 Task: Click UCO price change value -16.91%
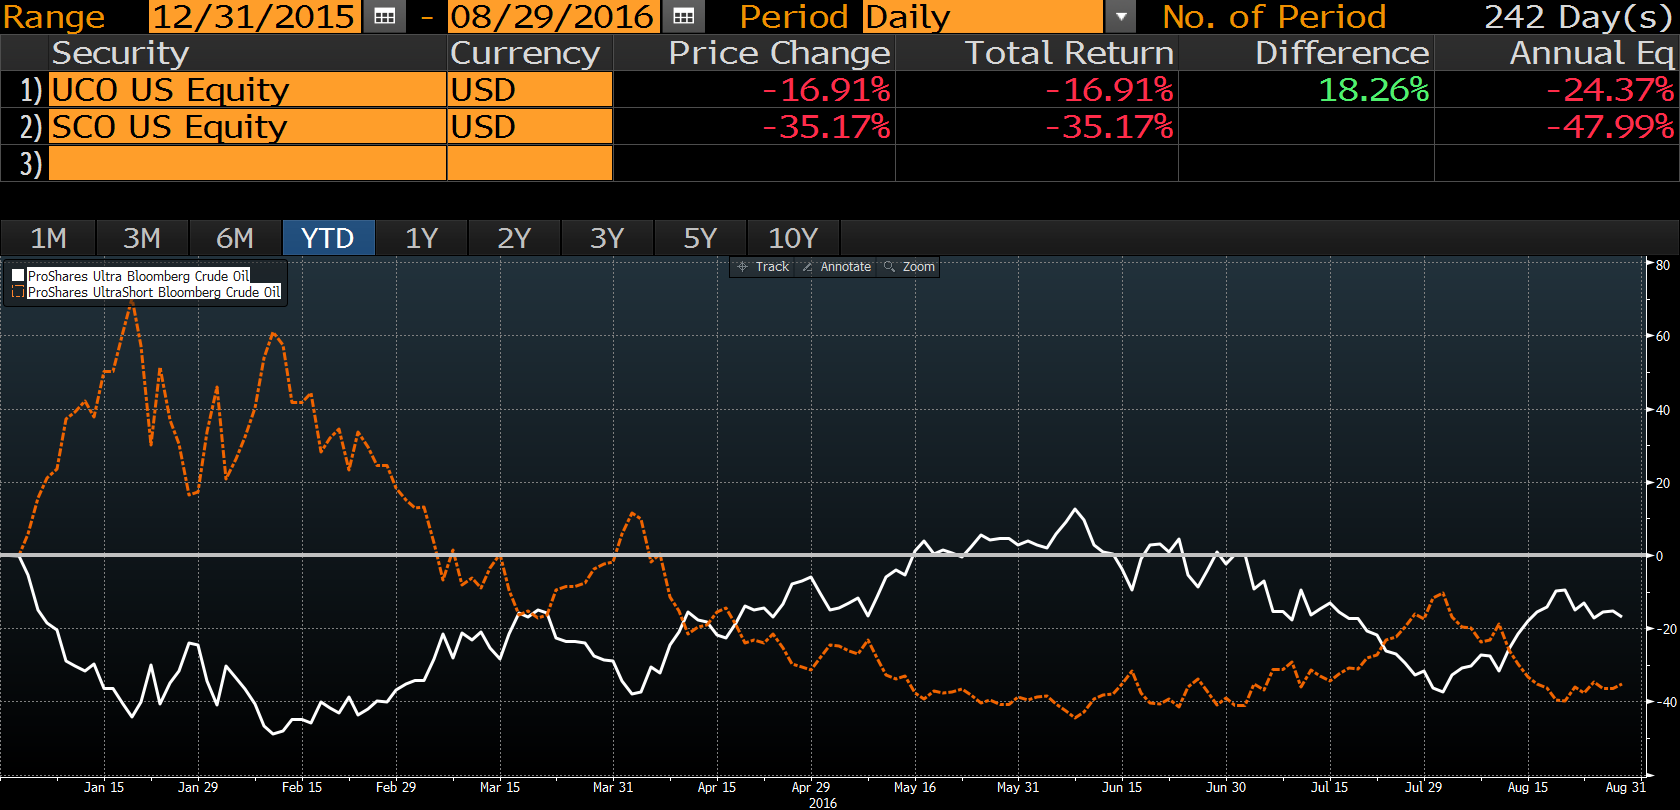(x=826, y=90)
